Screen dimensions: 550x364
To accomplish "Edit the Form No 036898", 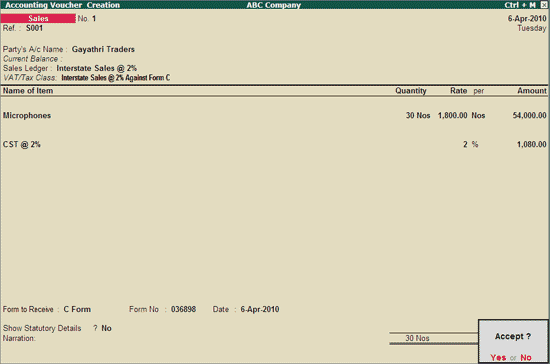I will pyautogui.click(x=183, y=309).
